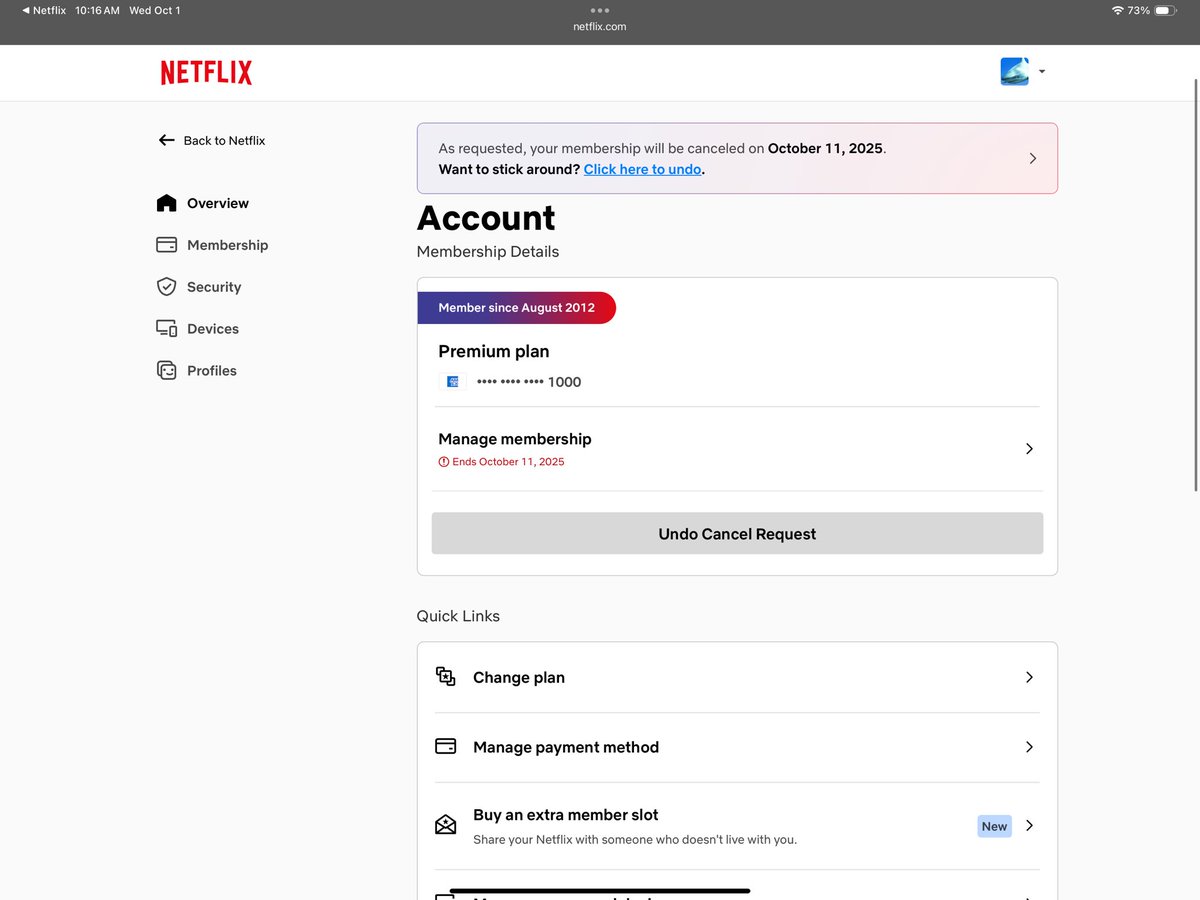Click the Change plan row chevron
This screenshot has width=1200, height=900.
(1029, 677)
